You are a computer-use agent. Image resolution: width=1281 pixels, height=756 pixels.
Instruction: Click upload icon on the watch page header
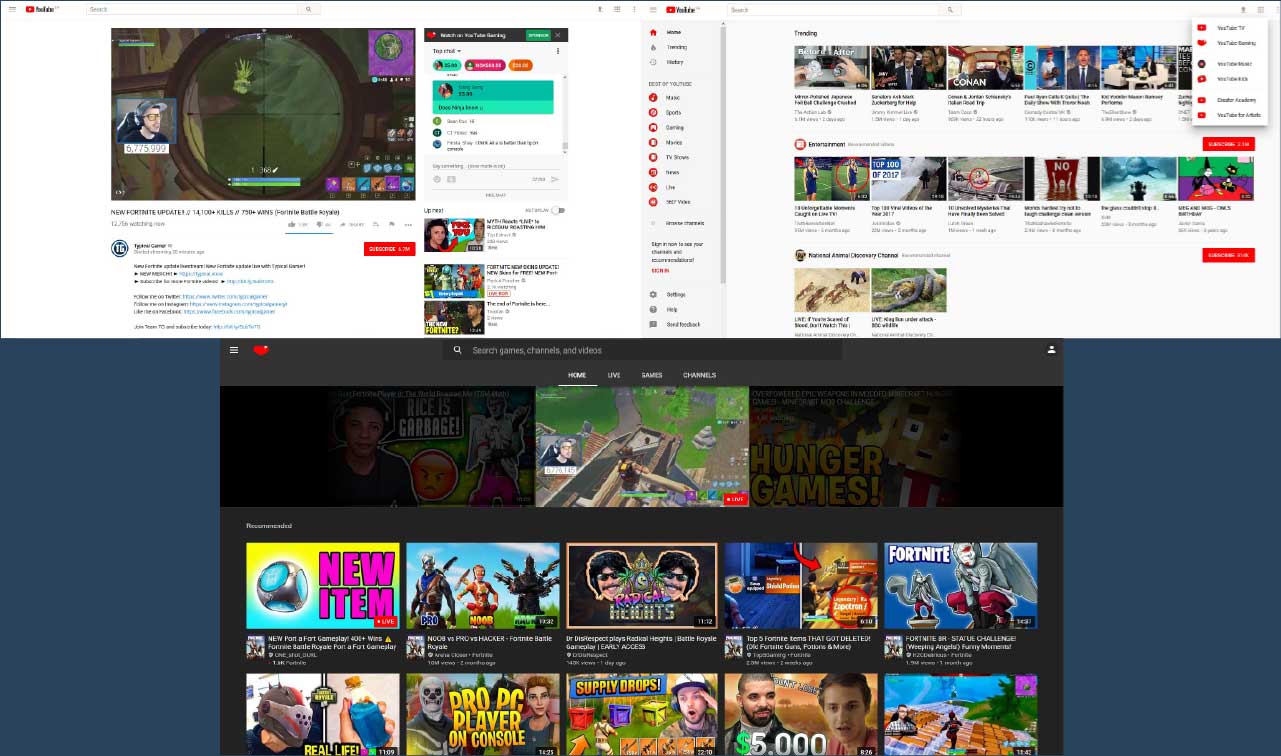pyautogui.click(x=599, y=9)
